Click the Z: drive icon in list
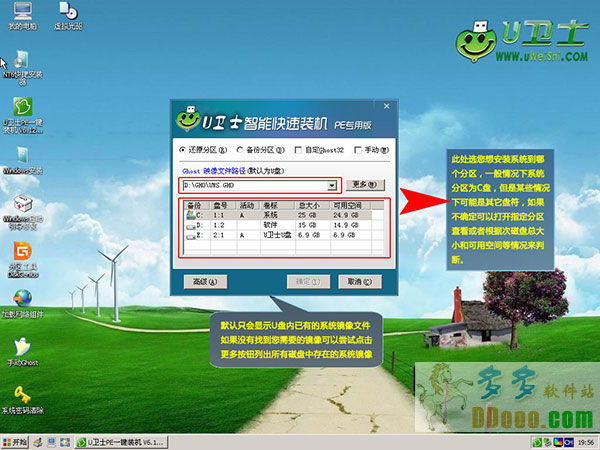This screenshot has height=450, width=600. tap(190, 236)
